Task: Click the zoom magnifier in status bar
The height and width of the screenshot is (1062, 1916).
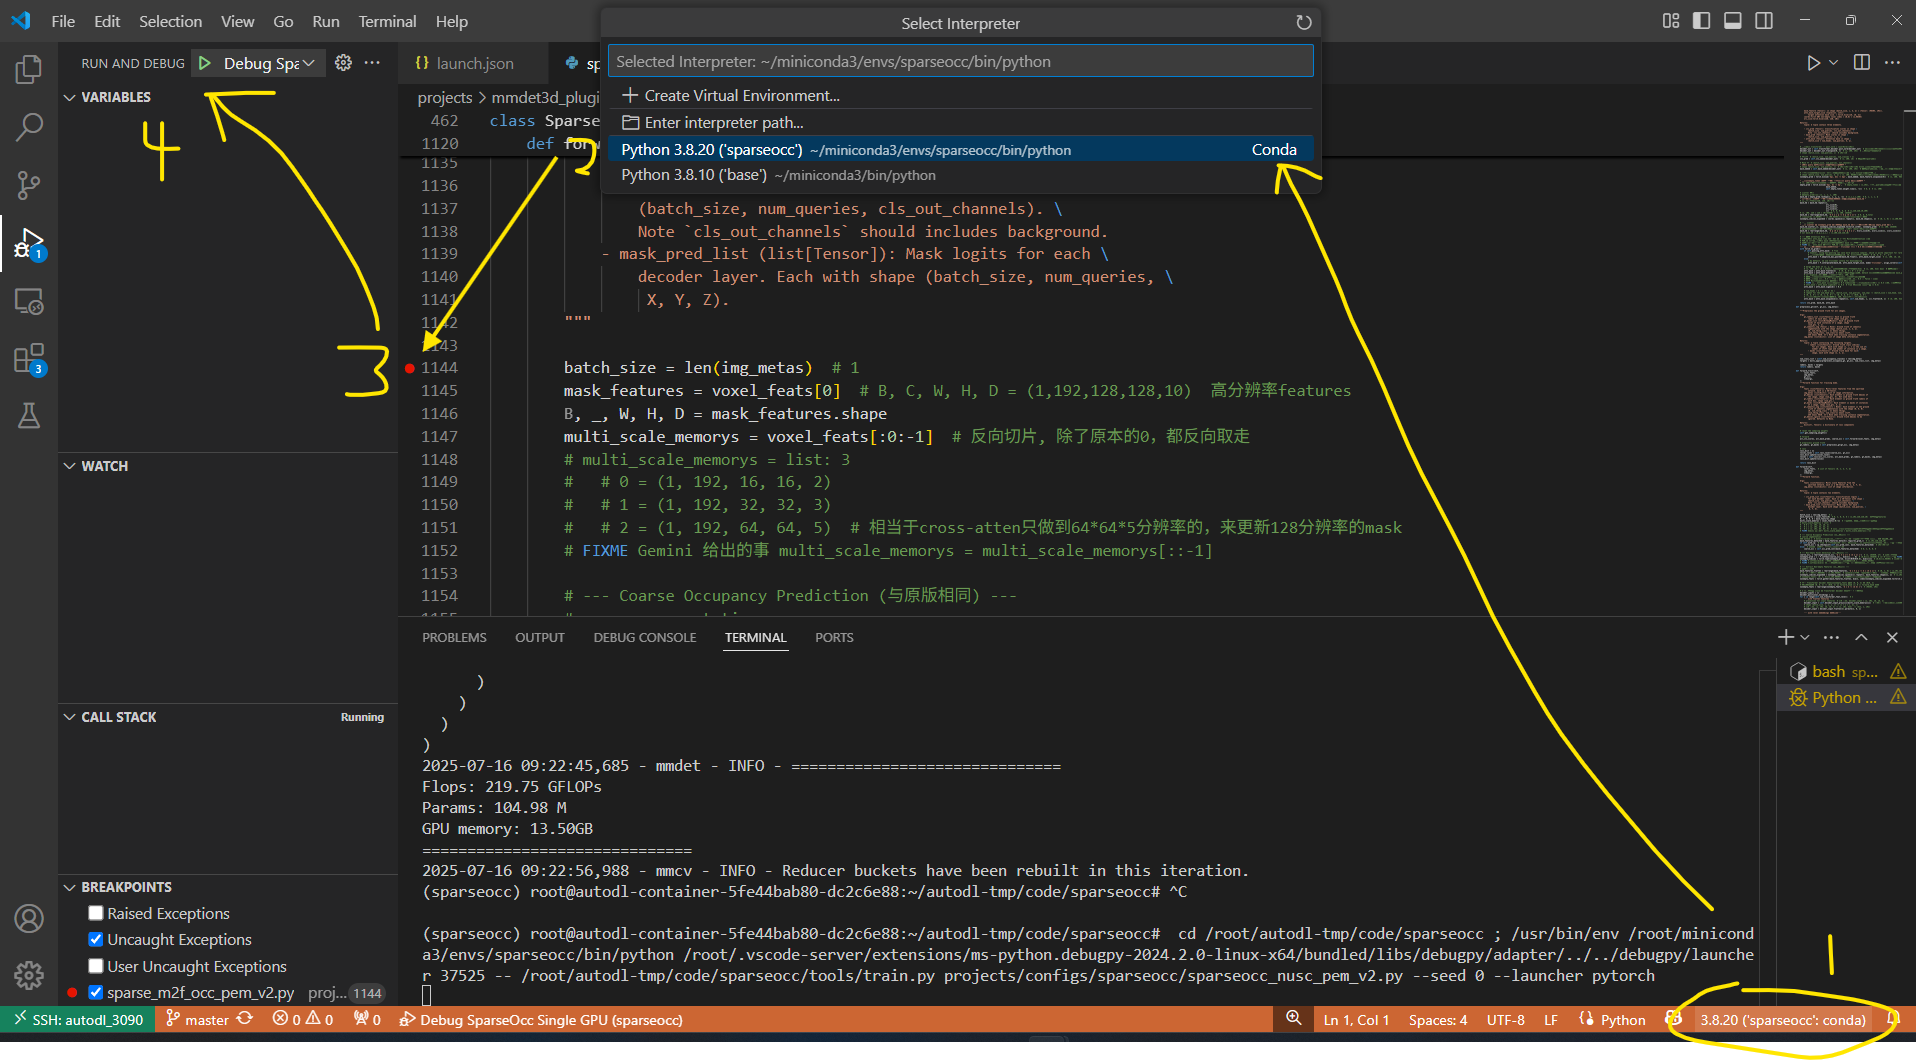Action: [x=1293, y=1018]
